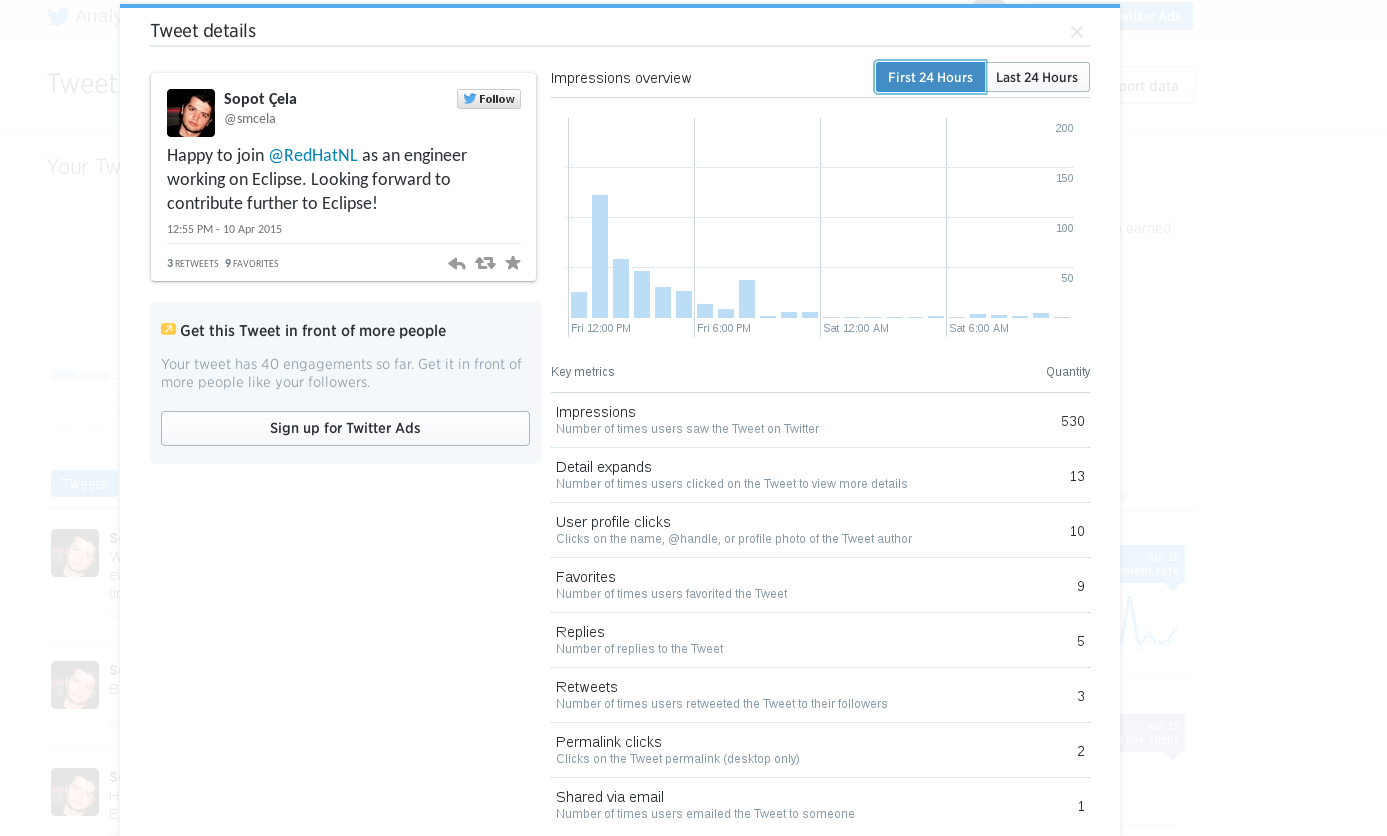Open the tweet timestamp 12:55 PM link
This screenshot has width=1387, height=836.
[x=224, y=229]
